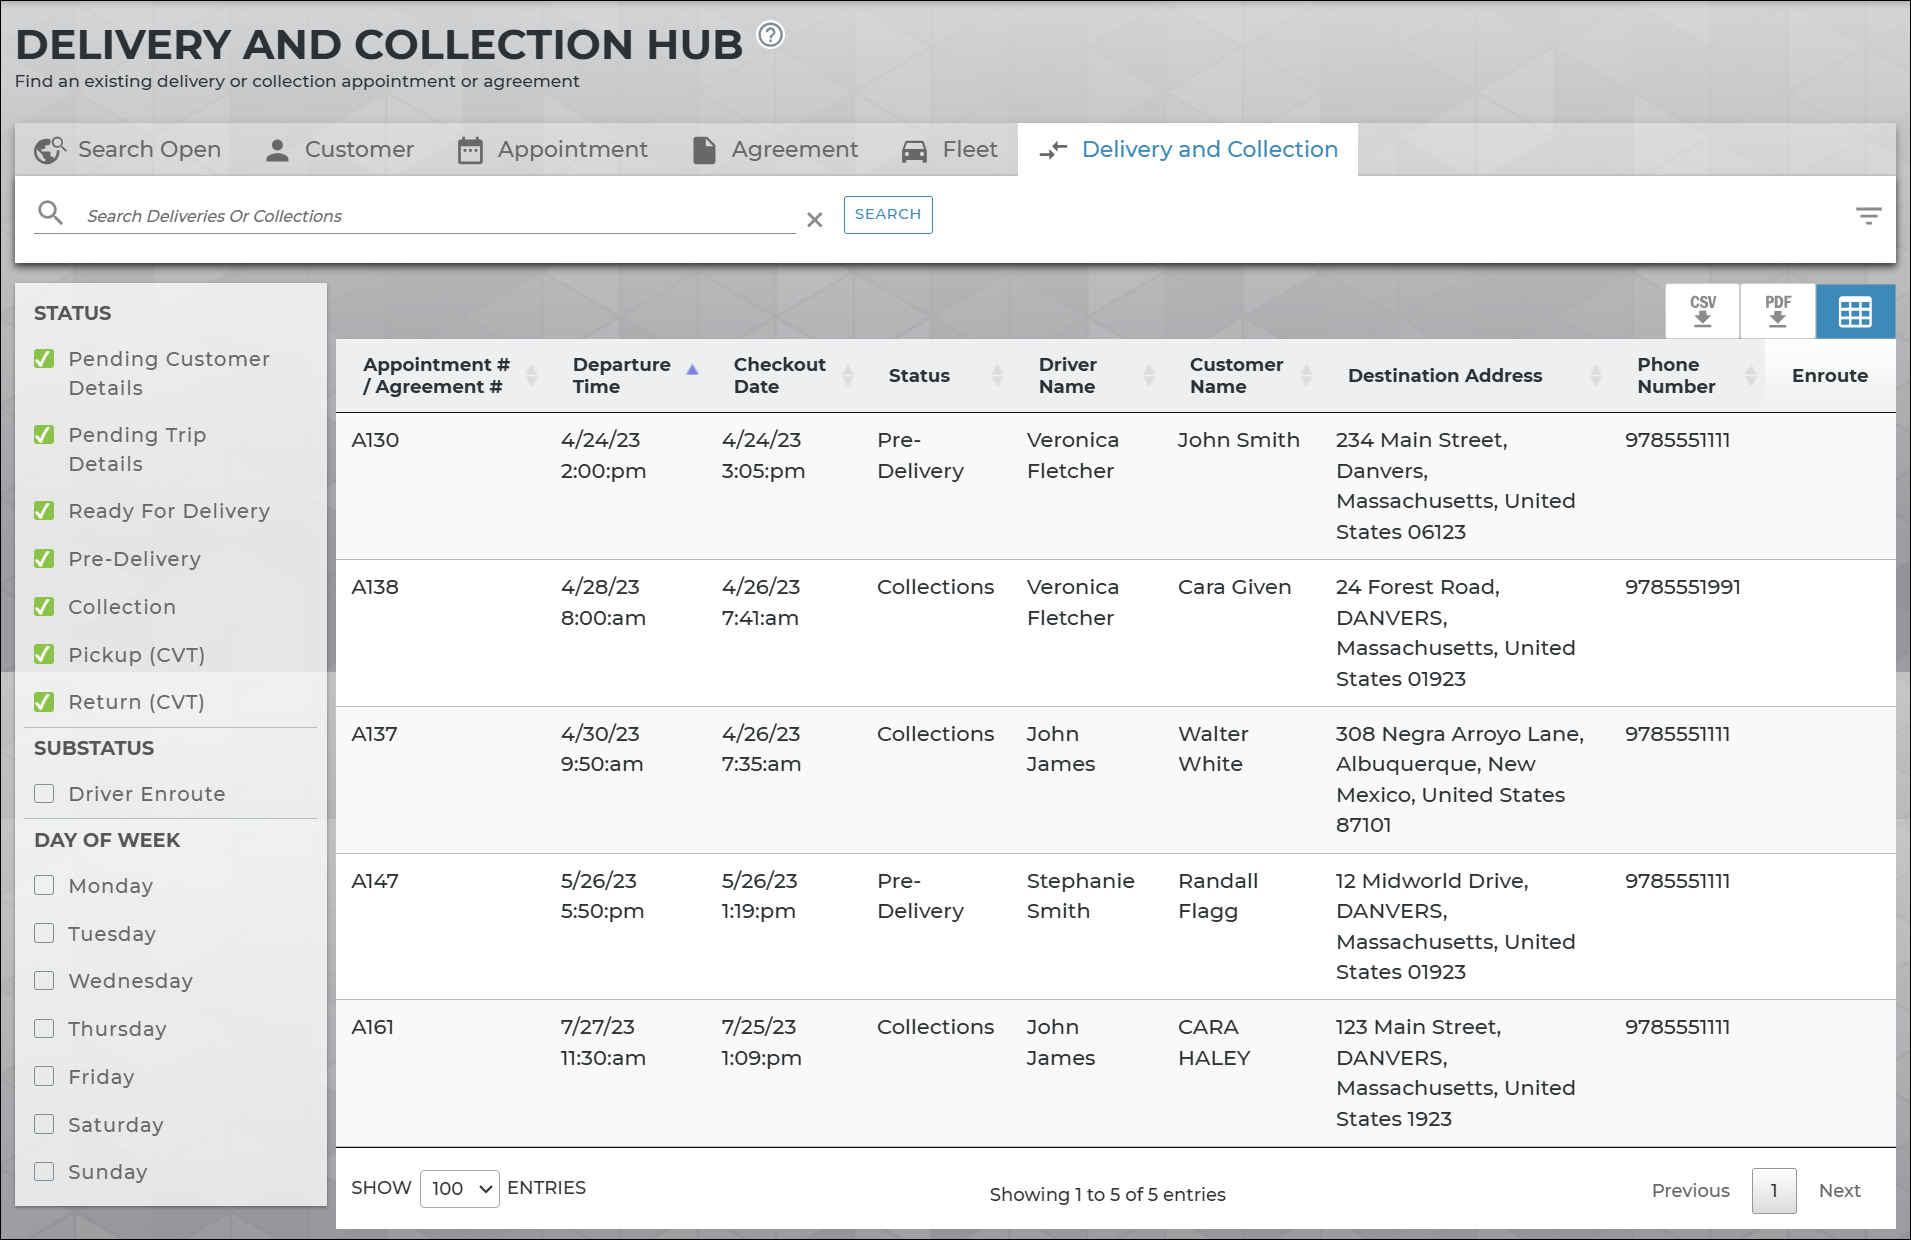The height and width of the screenshot is (1240, 1911).
Task: Click the help question mark icon
Action: coord(770,36)
